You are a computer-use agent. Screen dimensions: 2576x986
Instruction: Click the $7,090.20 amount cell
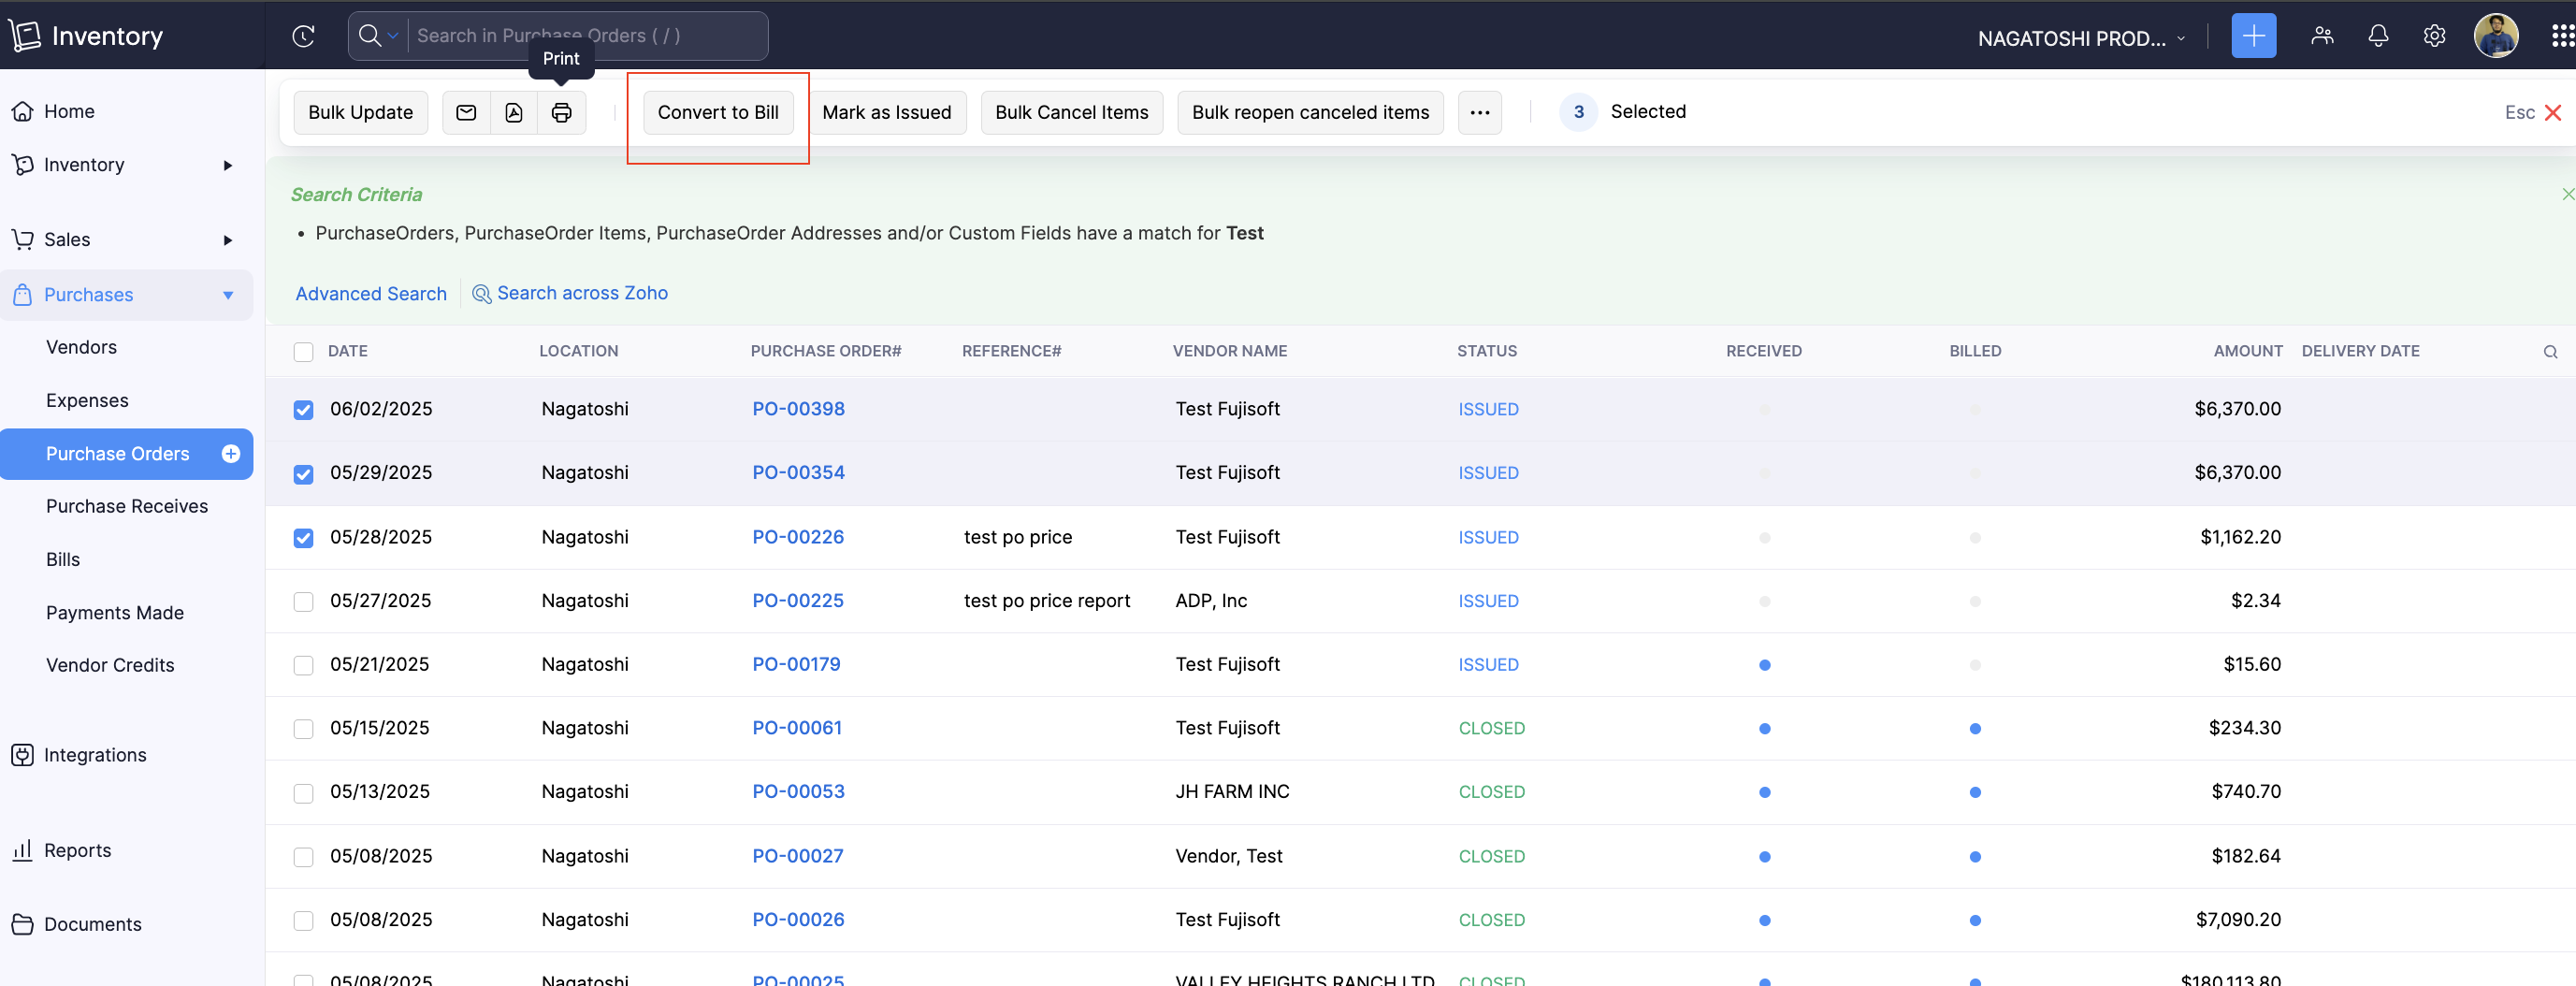[x=2238, y=920]
